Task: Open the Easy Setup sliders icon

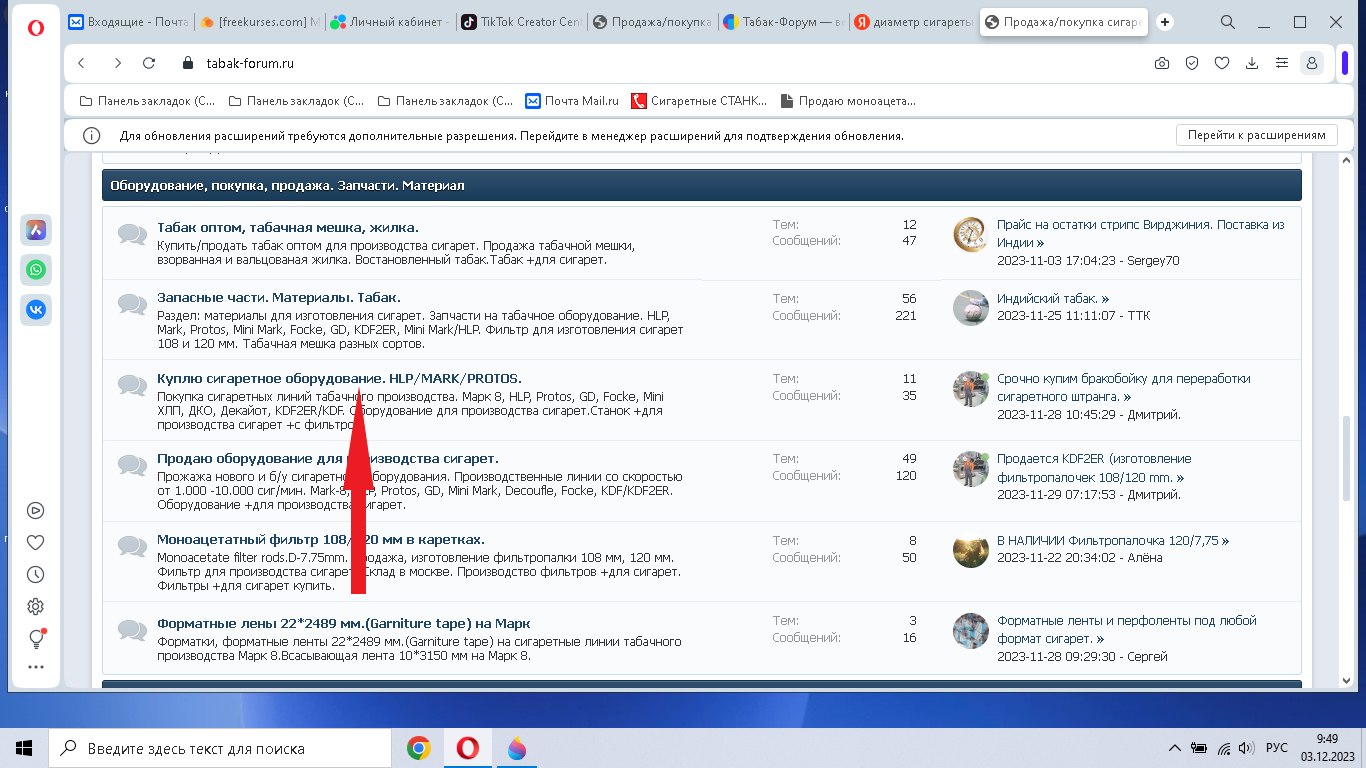Action: point(1281,63)
